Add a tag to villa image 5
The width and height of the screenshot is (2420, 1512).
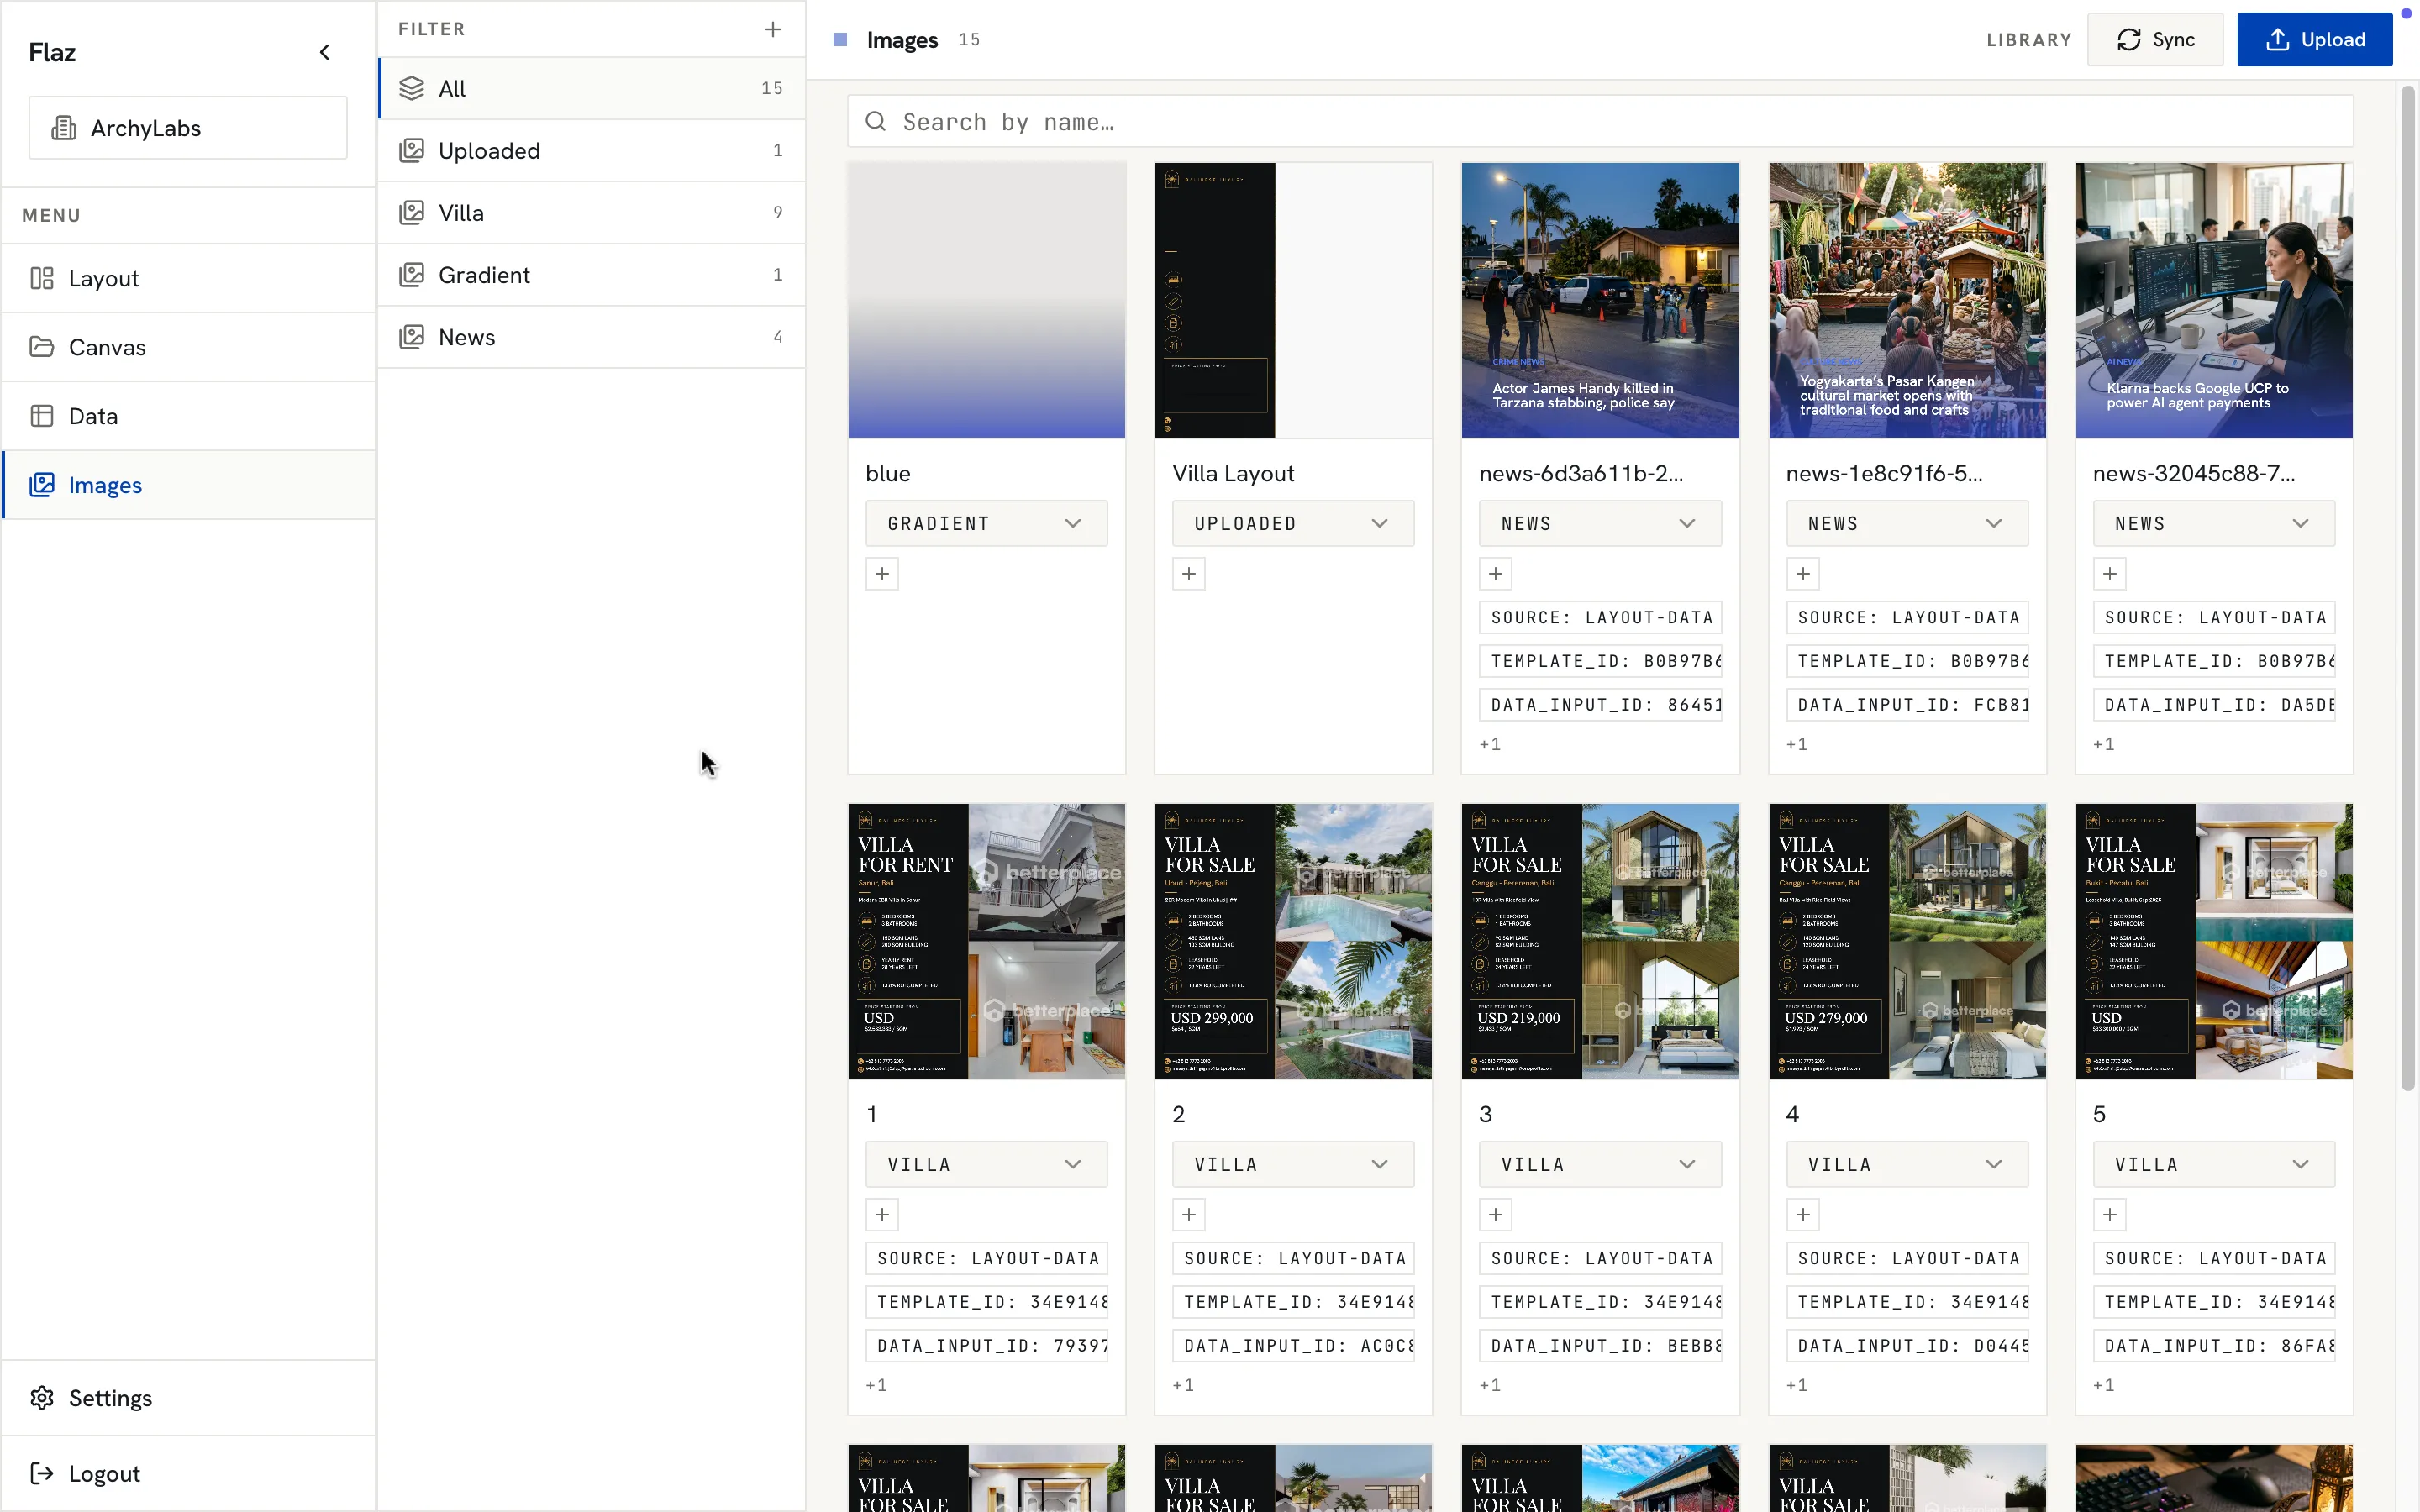[2110, 1215]
